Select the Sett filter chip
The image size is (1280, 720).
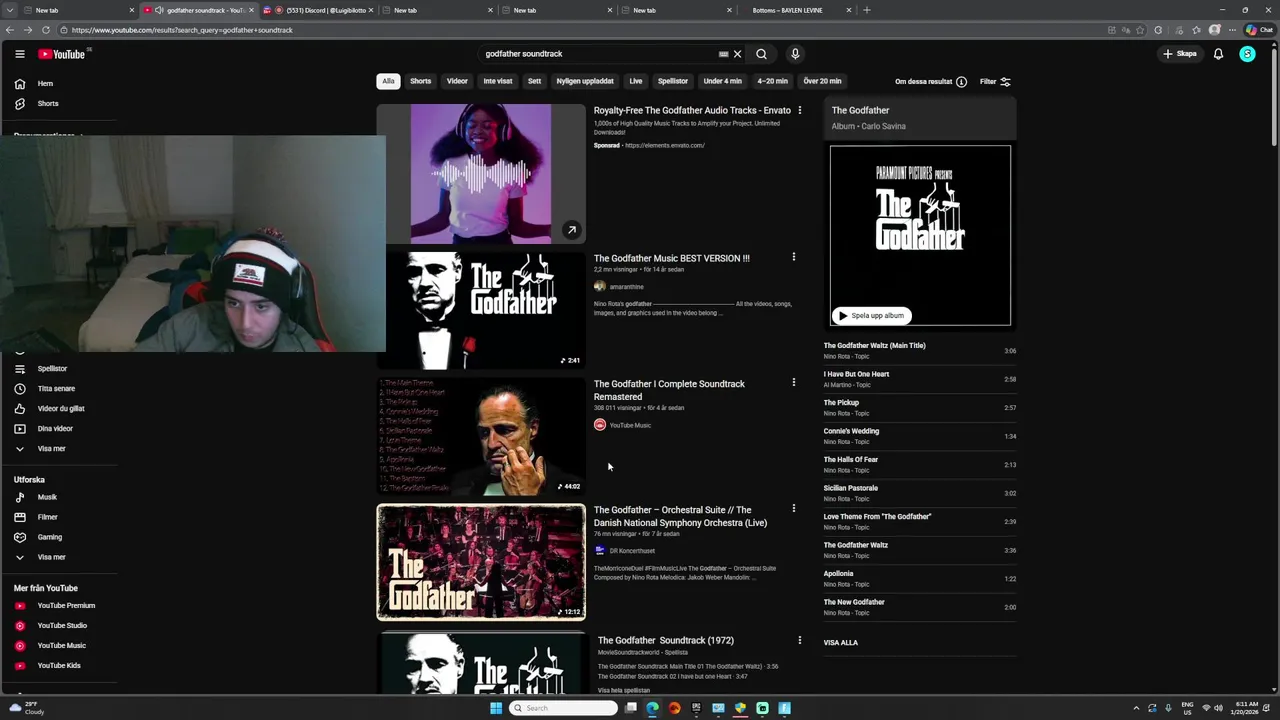(x=535, y=81)
